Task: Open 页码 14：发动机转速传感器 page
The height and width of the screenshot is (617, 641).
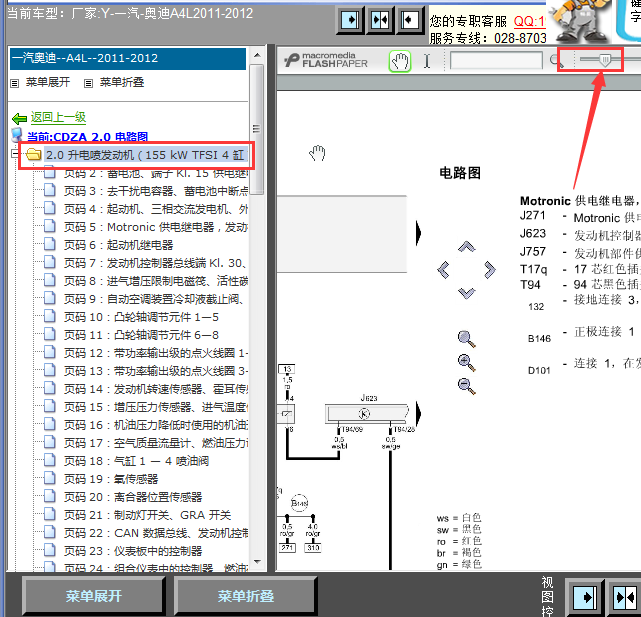Action: [x=157, y=389]
